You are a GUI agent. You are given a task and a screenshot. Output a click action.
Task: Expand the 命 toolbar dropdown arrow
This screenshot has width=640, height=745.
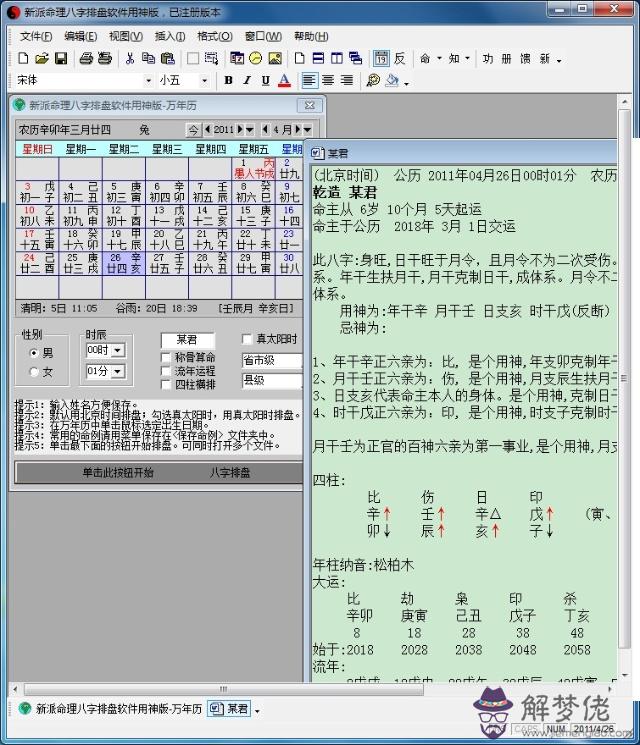pyautogui.click(x=439, y=58)
